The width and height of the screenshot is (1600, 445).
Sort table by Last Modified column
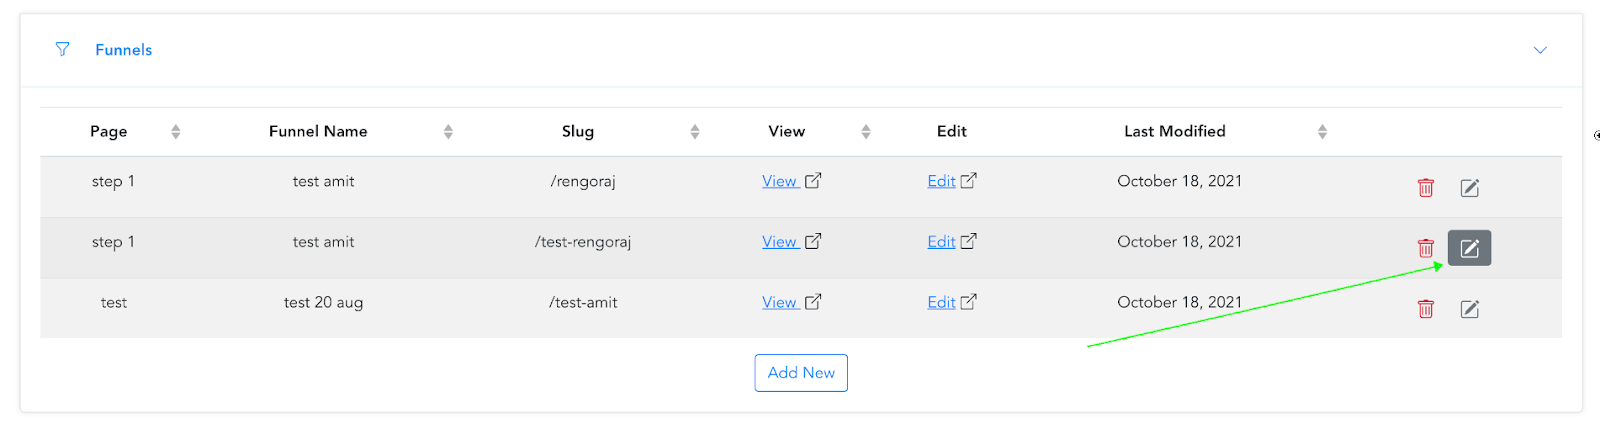coord(1322,132)
